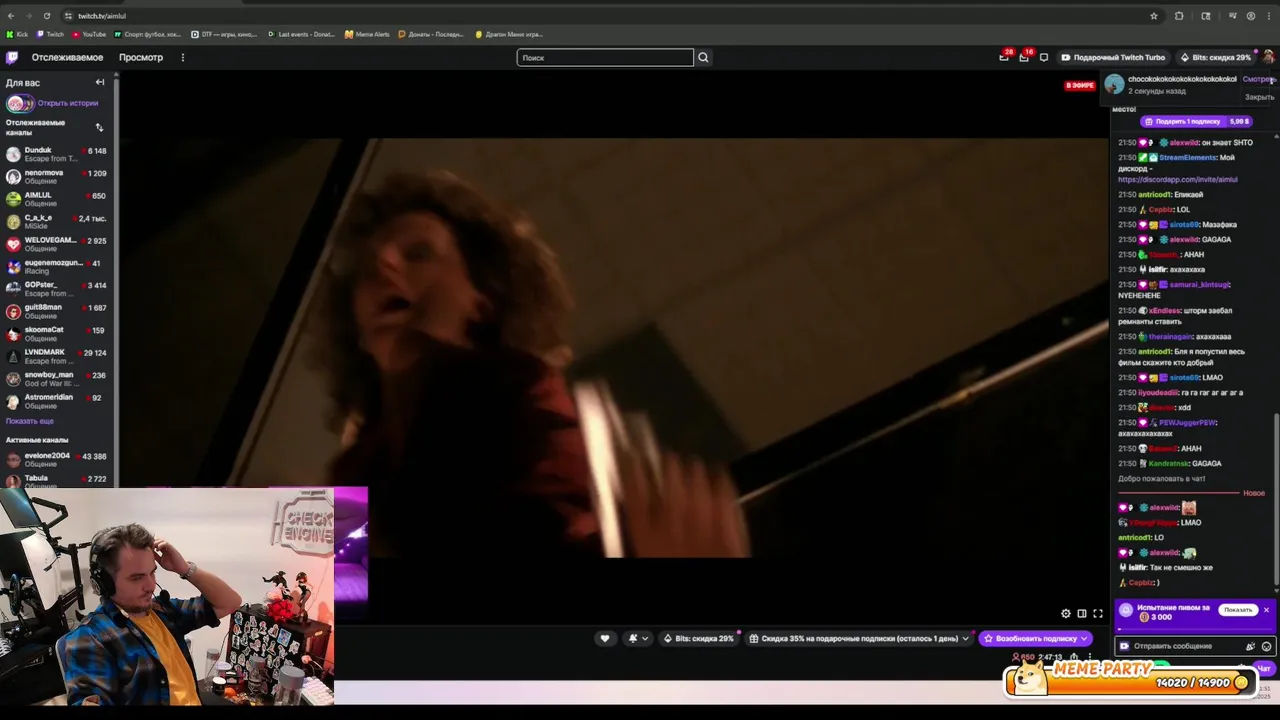Click Bits скидка 29% in top bar
The image size is (1280, 720).
(1216, 57)
